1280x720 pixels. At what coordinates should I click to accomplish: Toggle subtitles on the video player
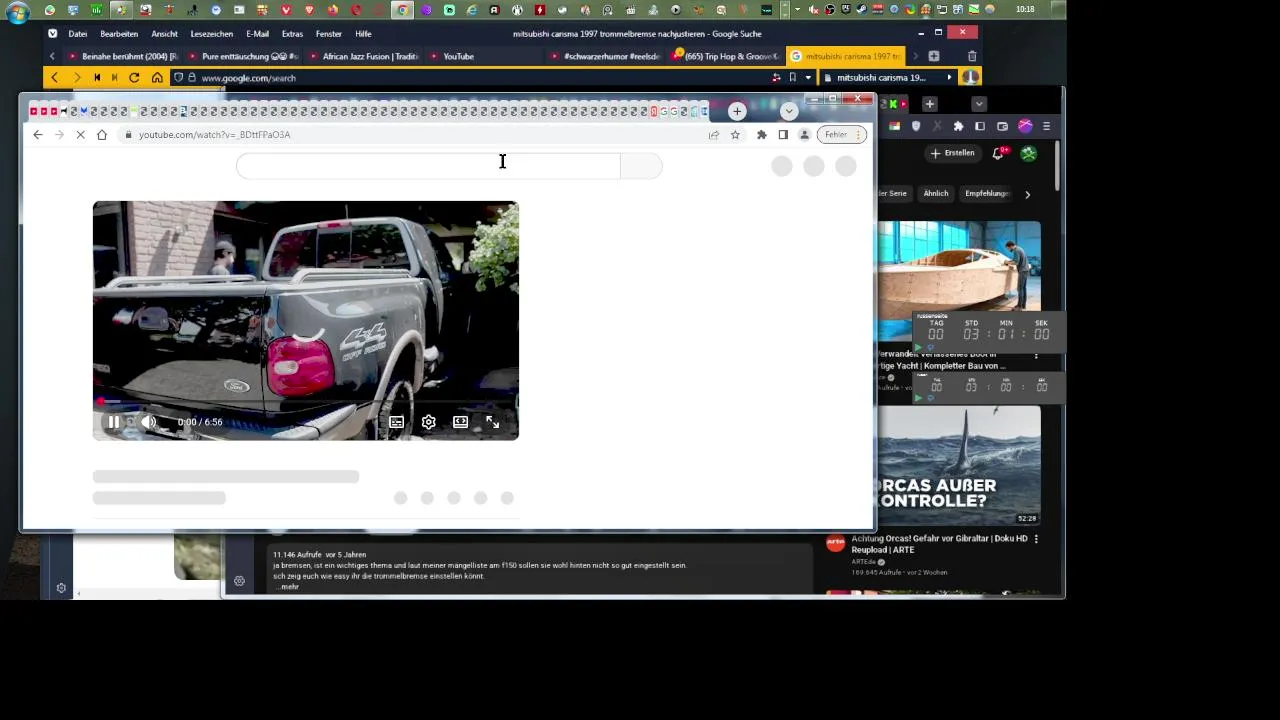[x=397, y=422]
